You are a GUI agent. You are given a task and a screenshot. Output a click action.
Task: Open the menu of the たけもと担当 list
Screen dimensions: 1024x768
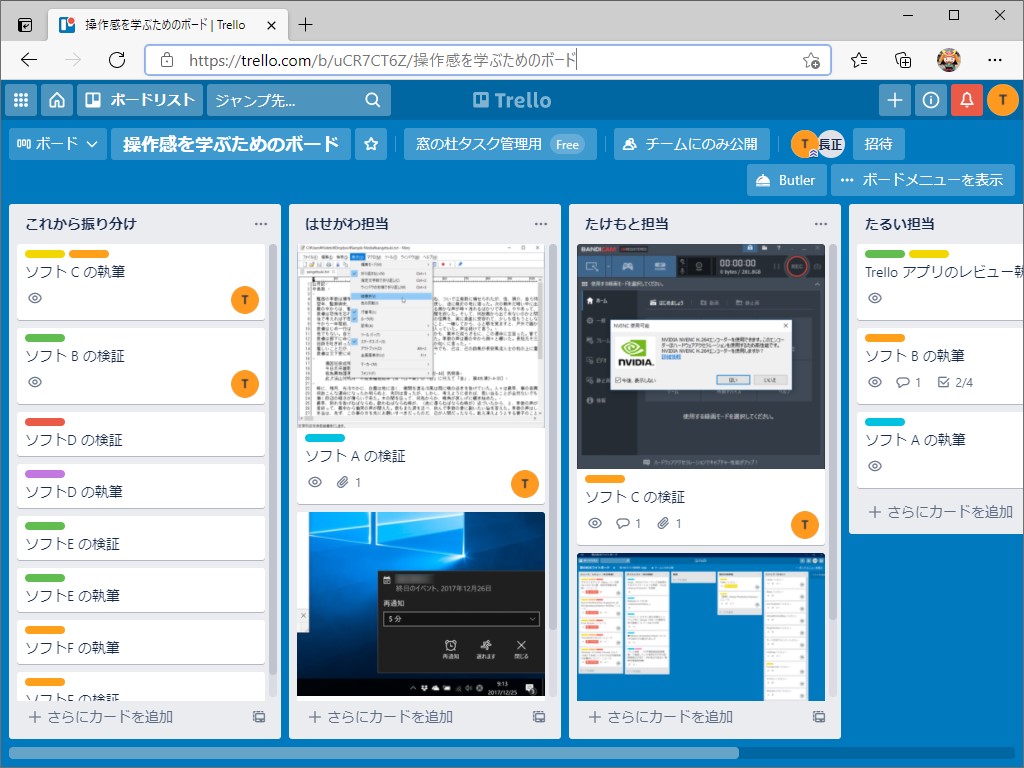820,222
